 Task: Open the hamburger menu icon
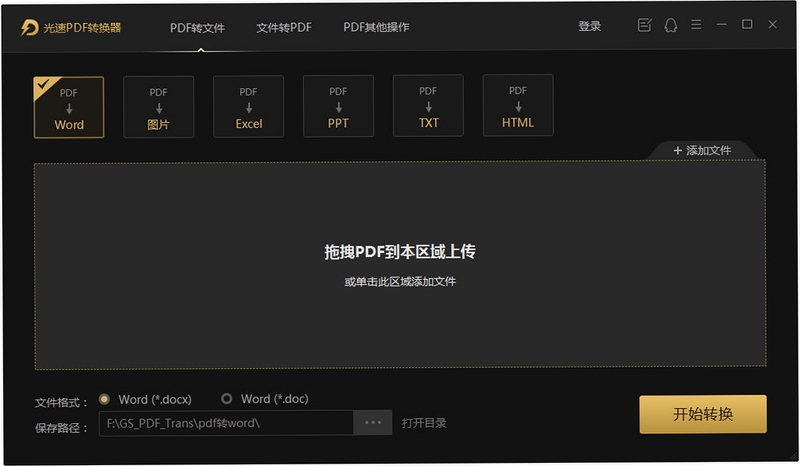(x=696, y=24)
